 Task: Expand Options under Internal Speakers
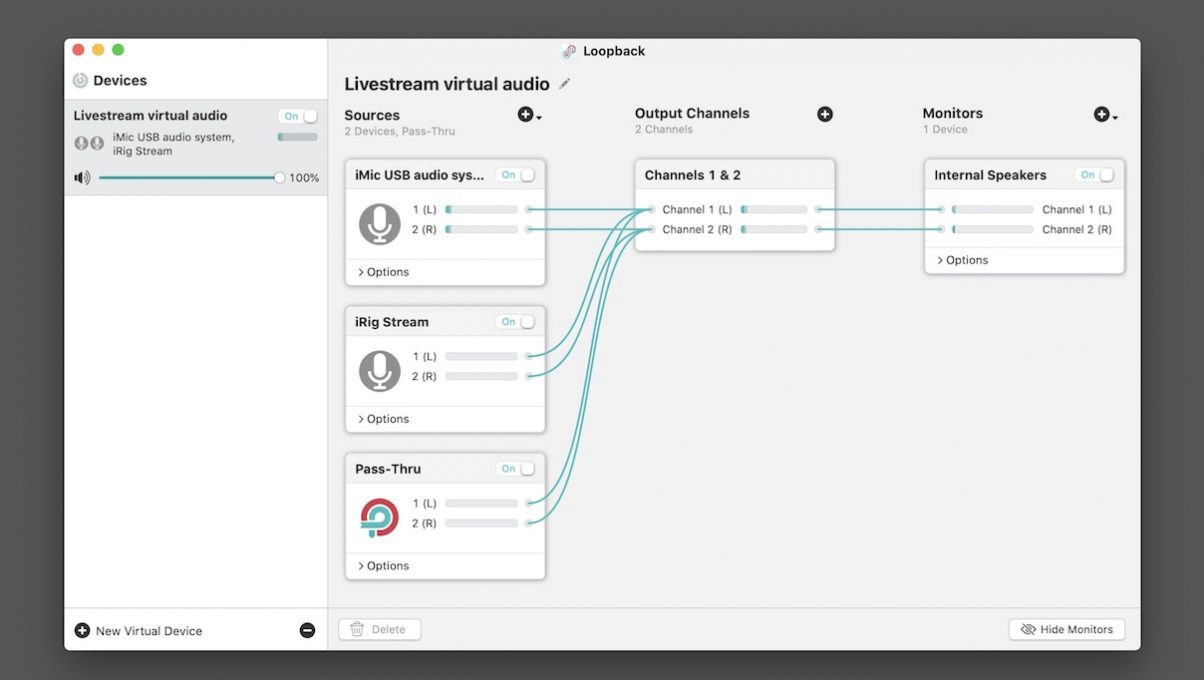[x=963, y=260]
